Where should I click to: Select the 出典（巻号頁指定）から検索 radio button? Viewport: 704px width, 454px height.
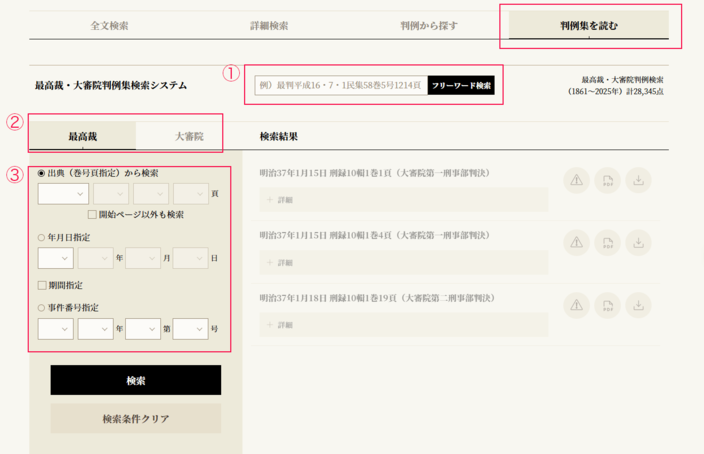click(x=41, y=173)
